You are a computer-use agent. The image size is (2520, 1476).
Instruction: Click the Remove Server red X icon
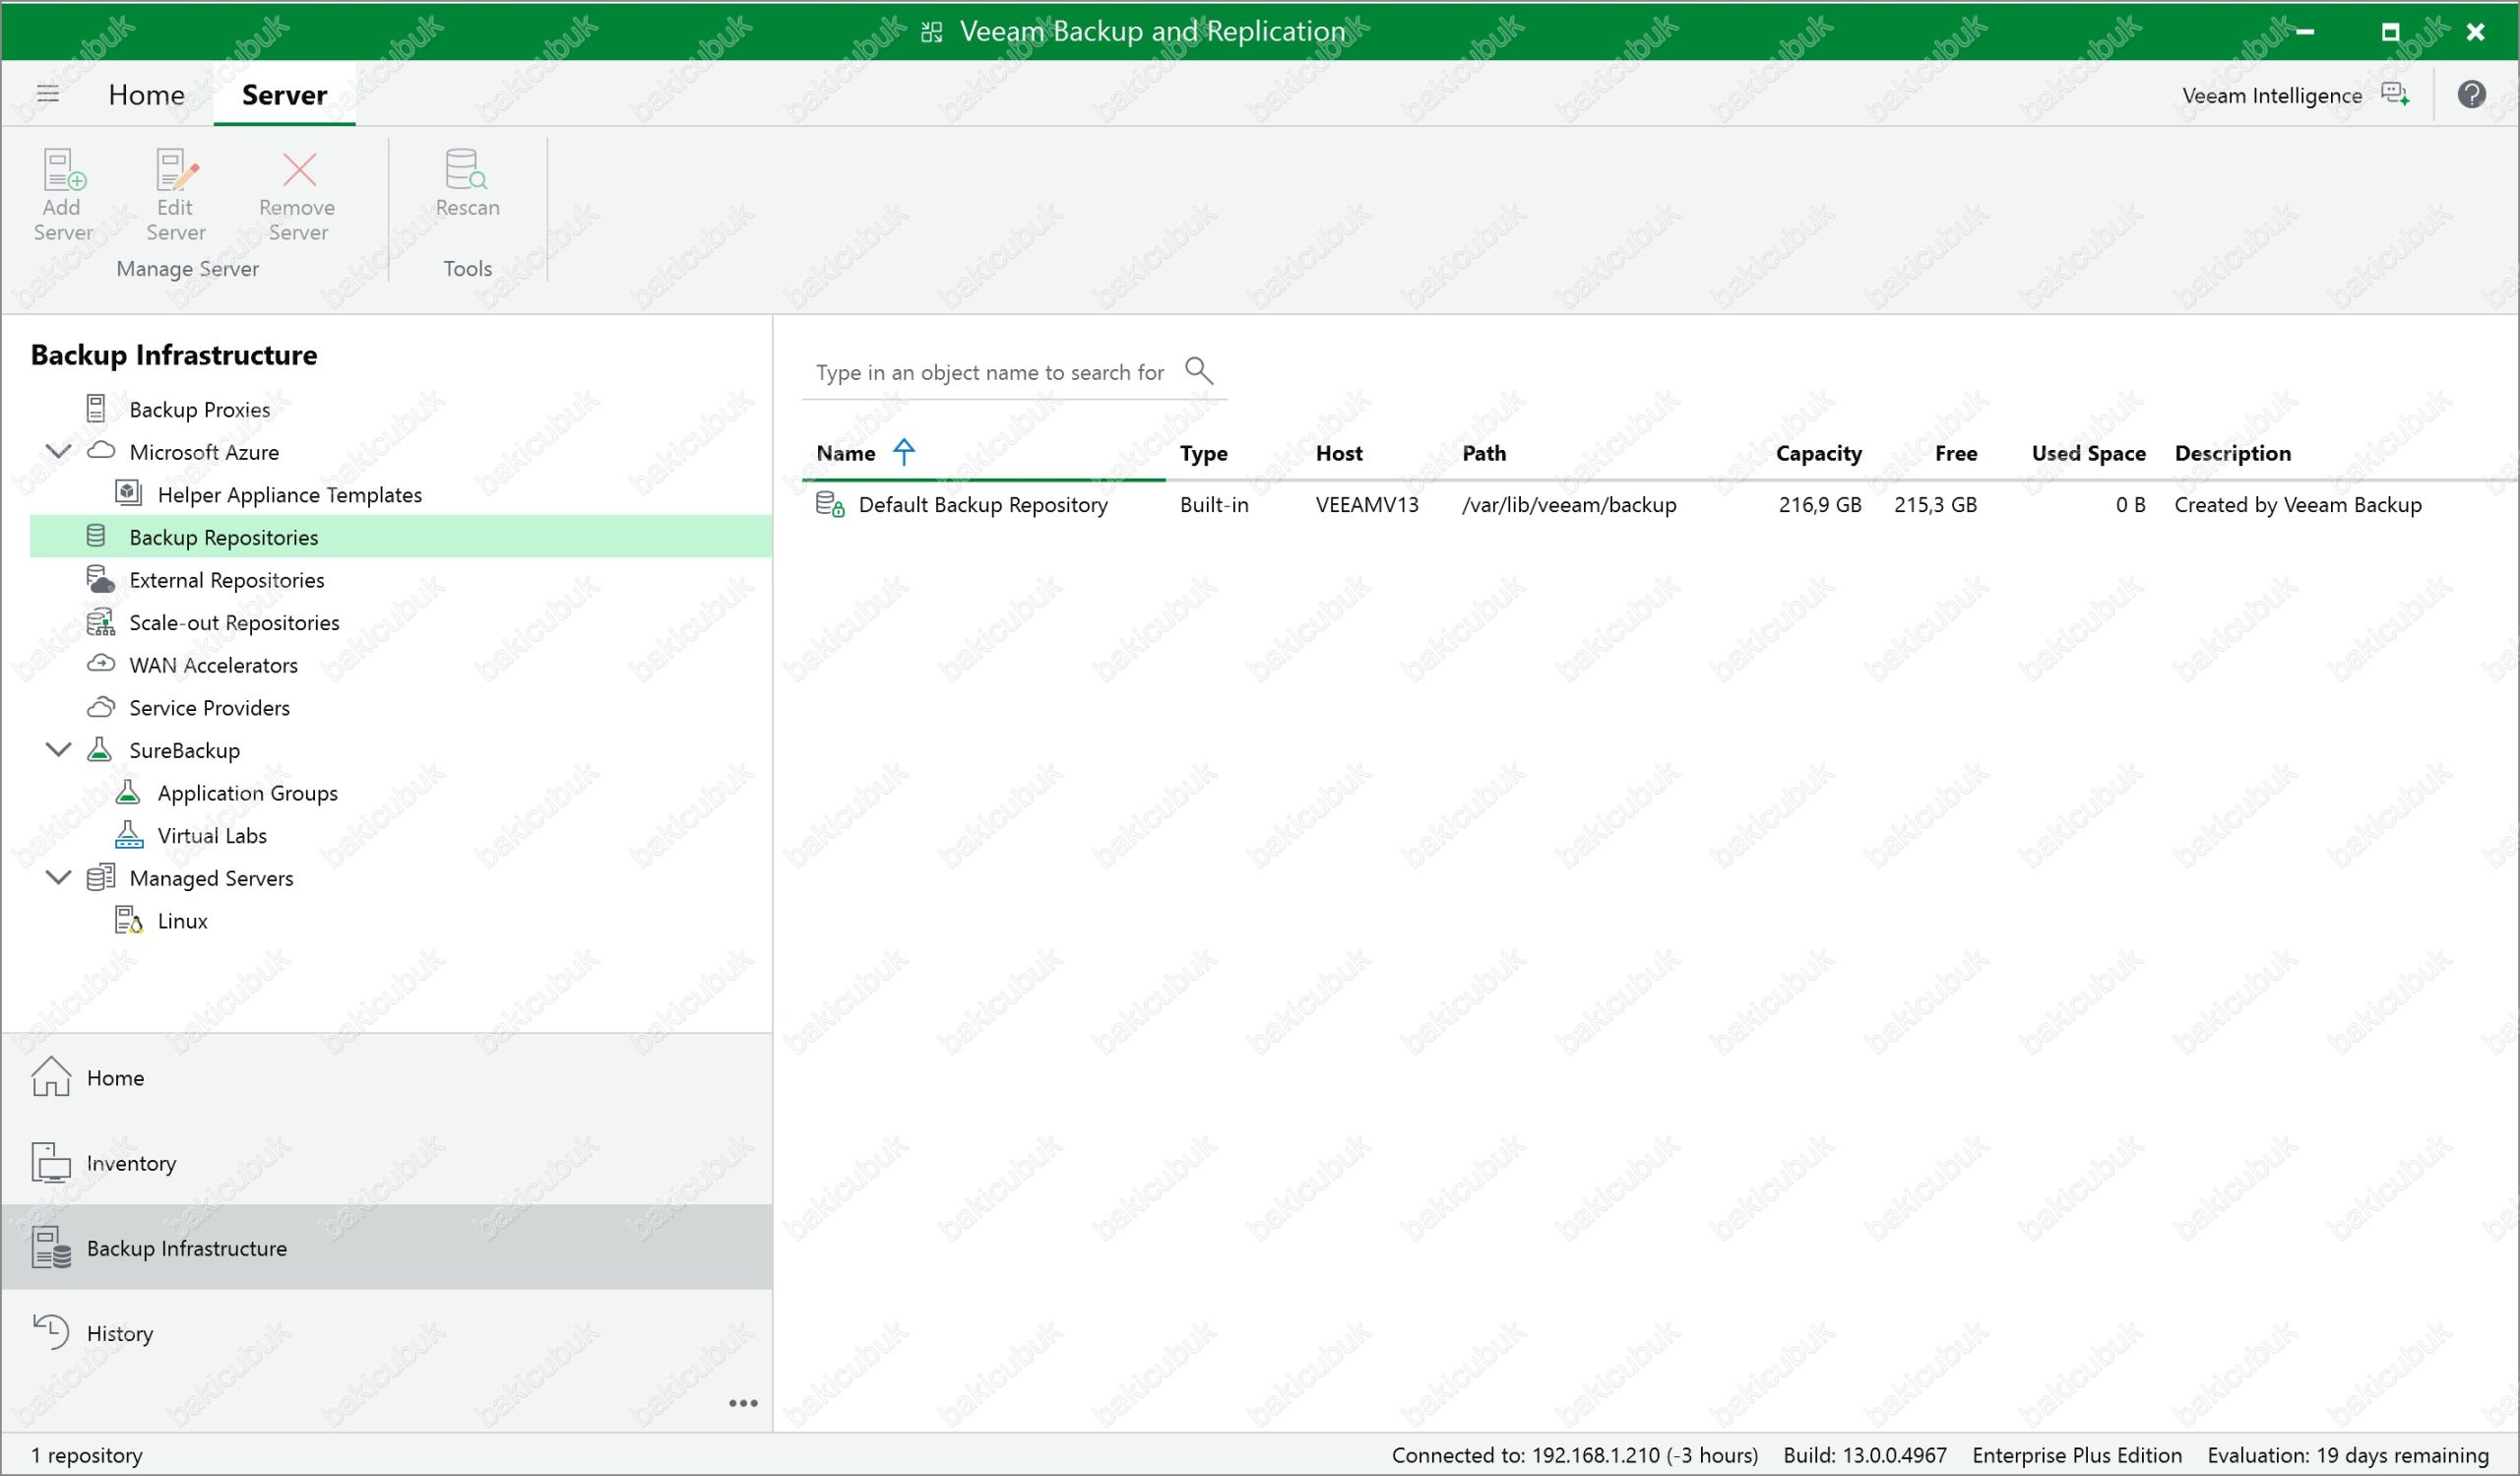(x=298, y=171)
